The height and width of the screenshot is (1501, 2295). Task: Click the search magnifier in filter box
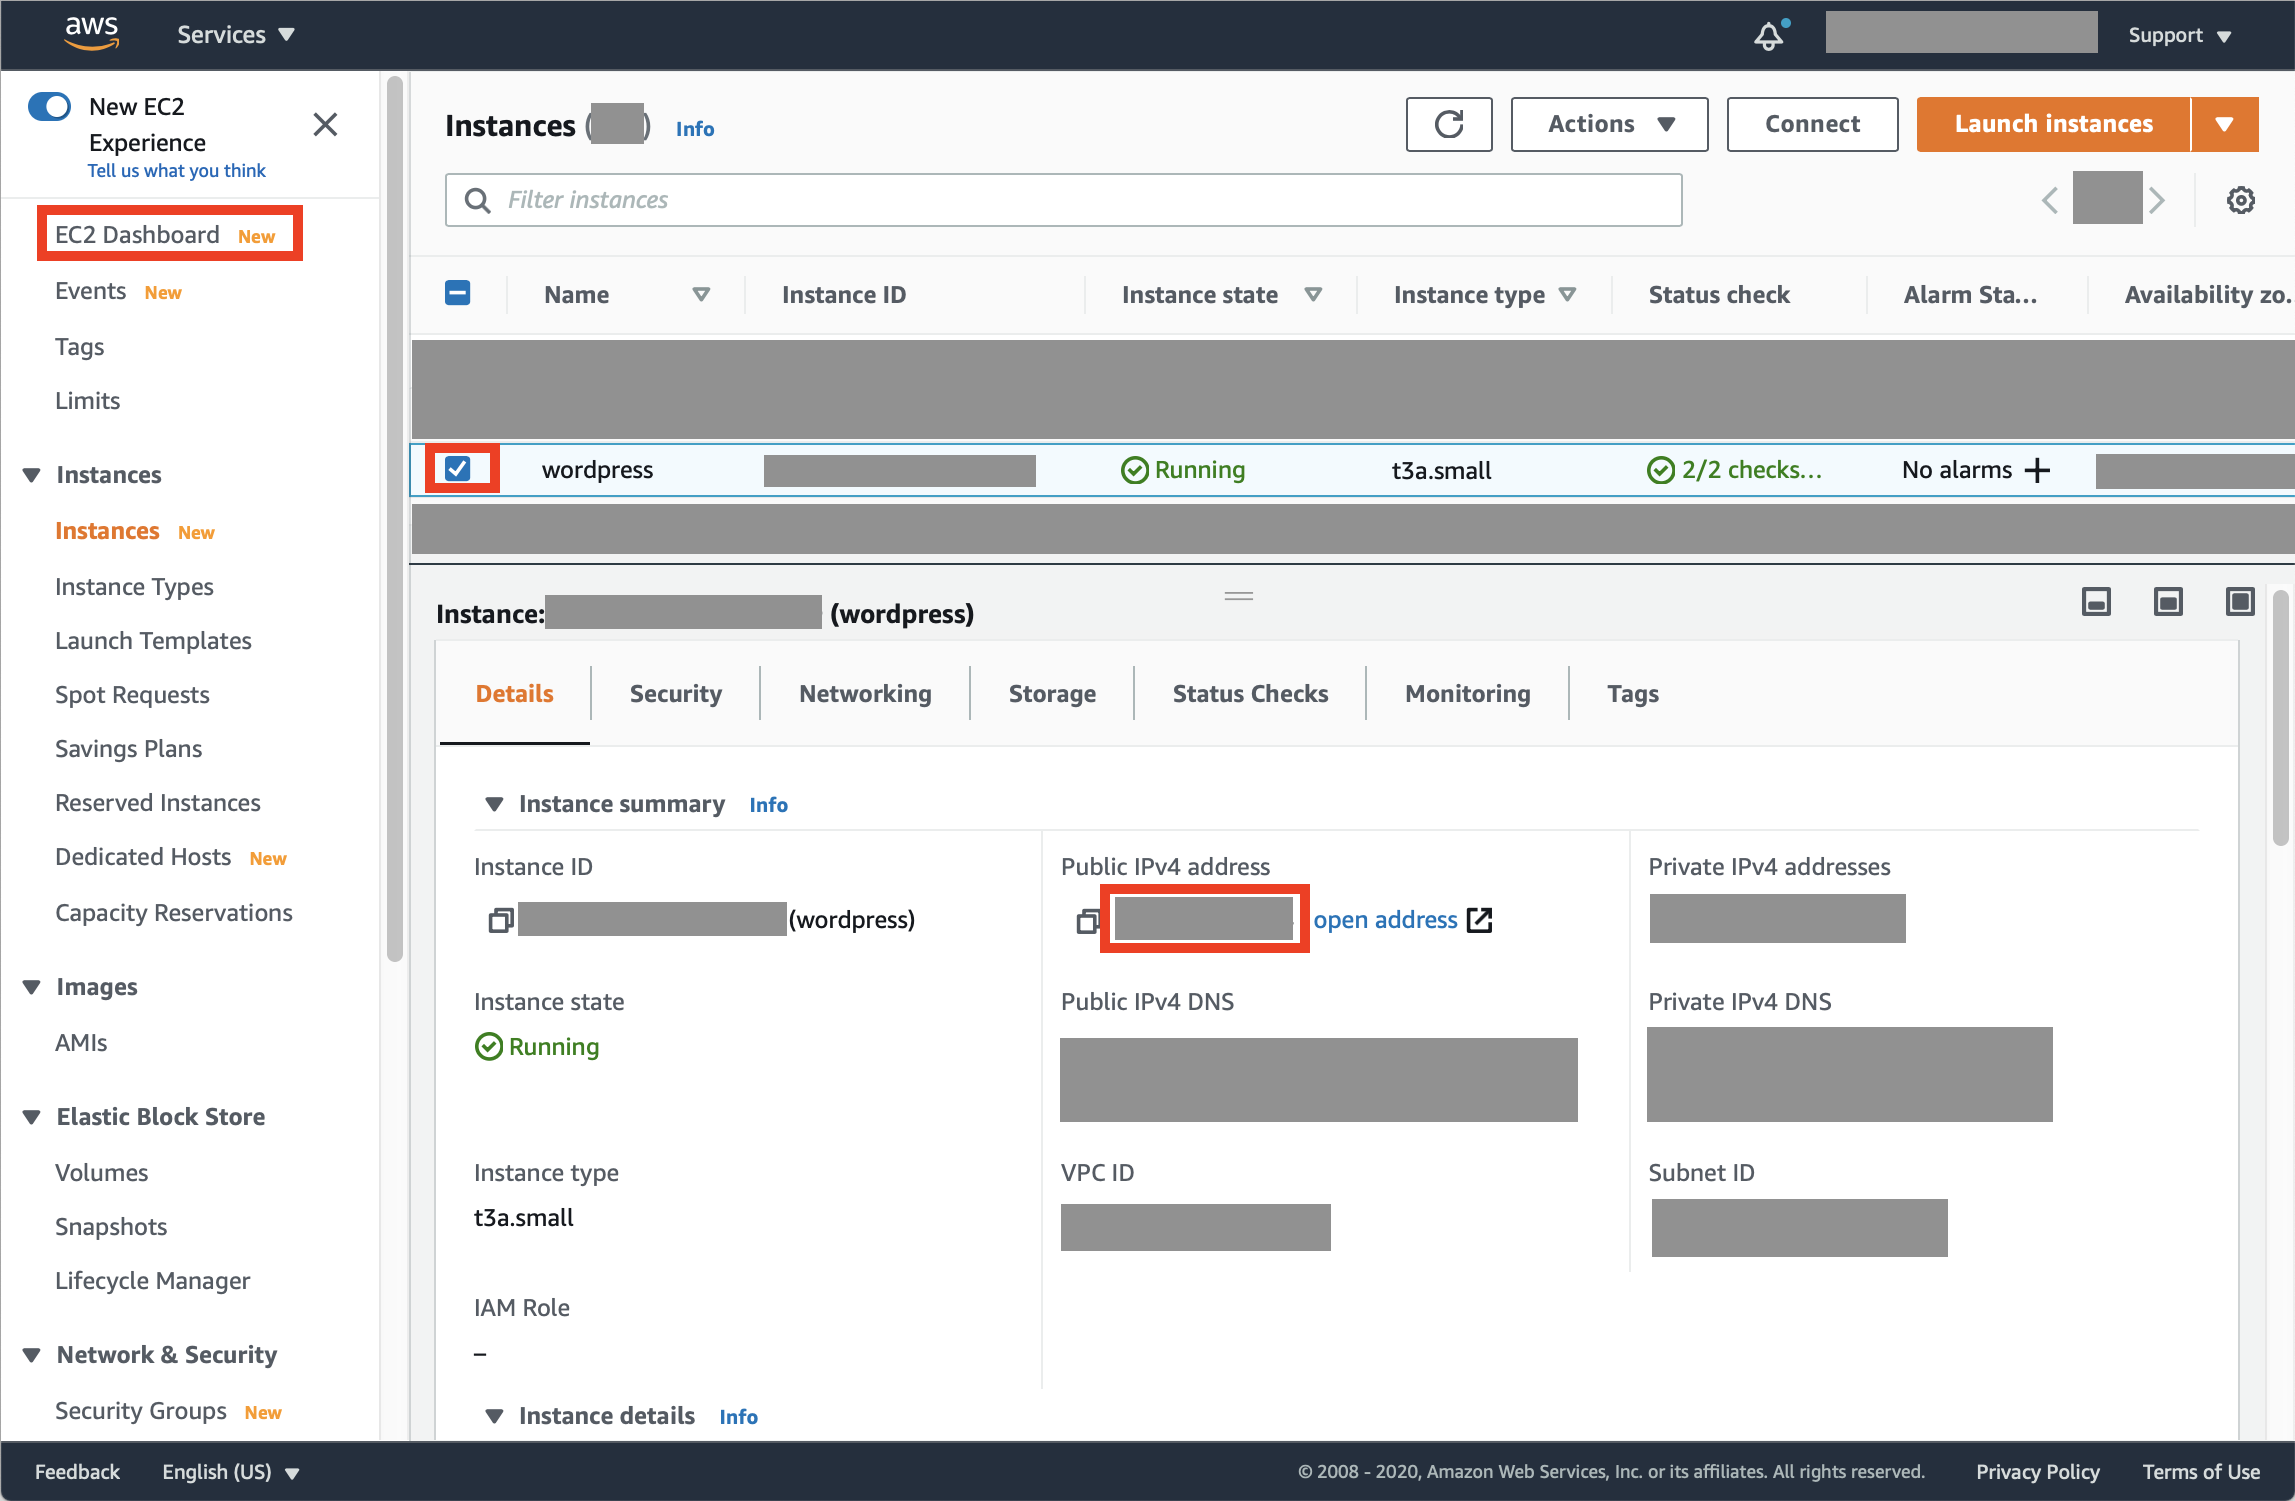(478, 200)
